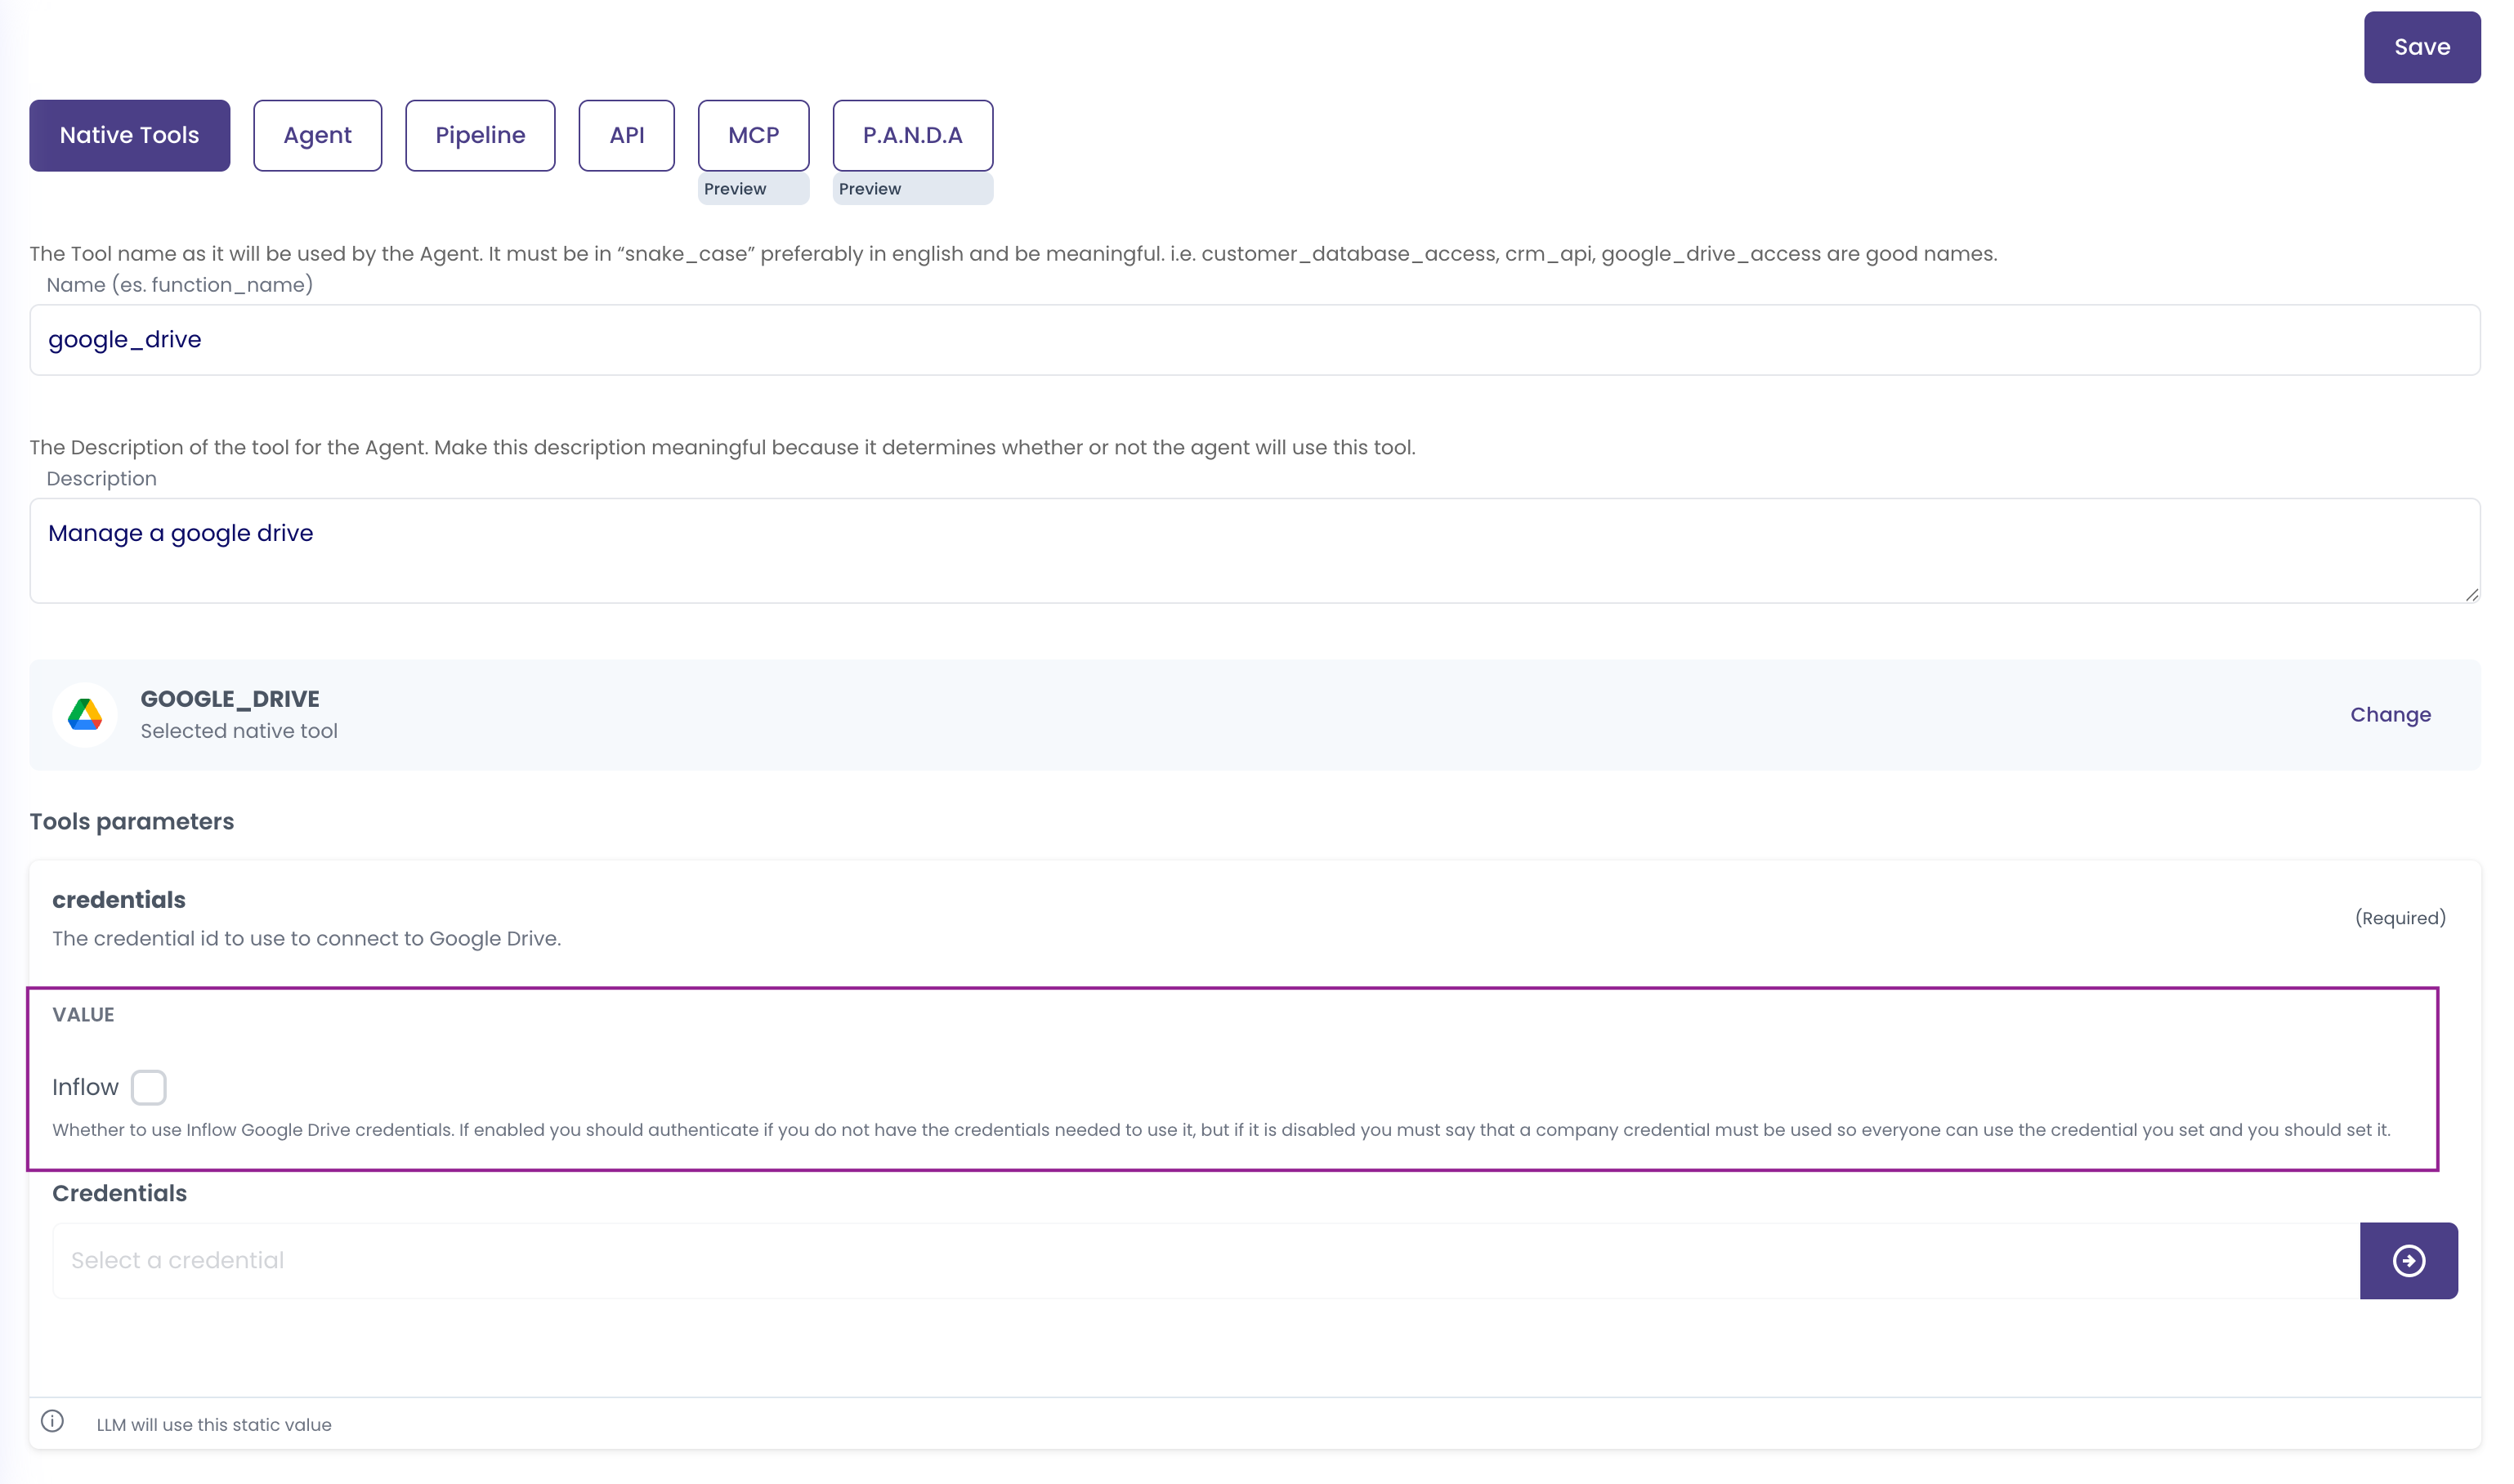Click the Credentials section heading
The height and width of the screenshot is (1484, 2514).
[x=119, y=1193]
